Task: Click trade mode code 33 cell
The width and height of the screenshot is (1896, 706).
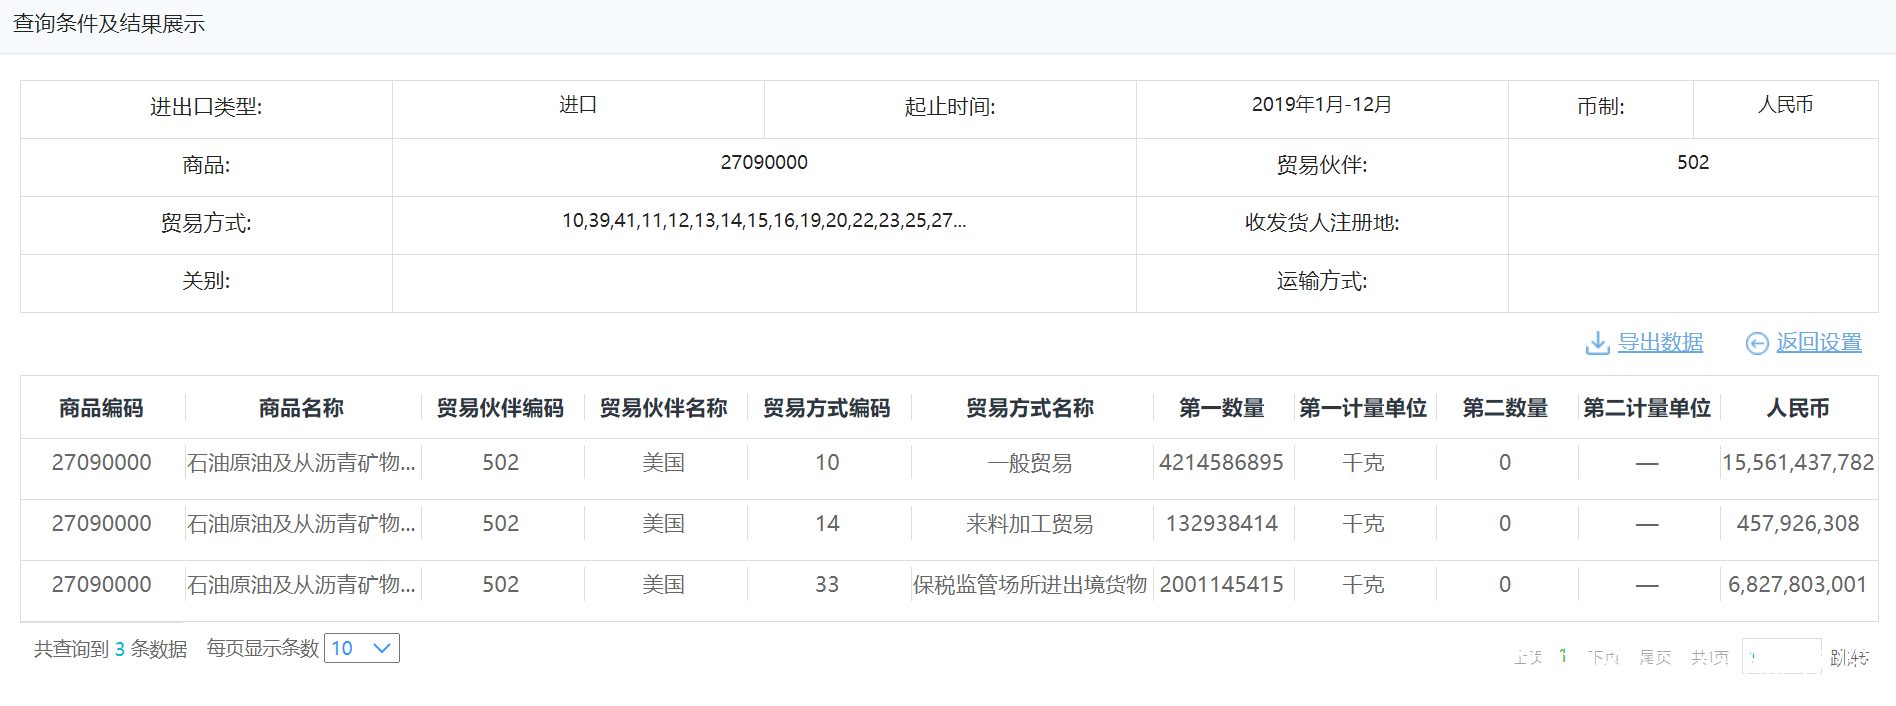Action: [827, 585]
